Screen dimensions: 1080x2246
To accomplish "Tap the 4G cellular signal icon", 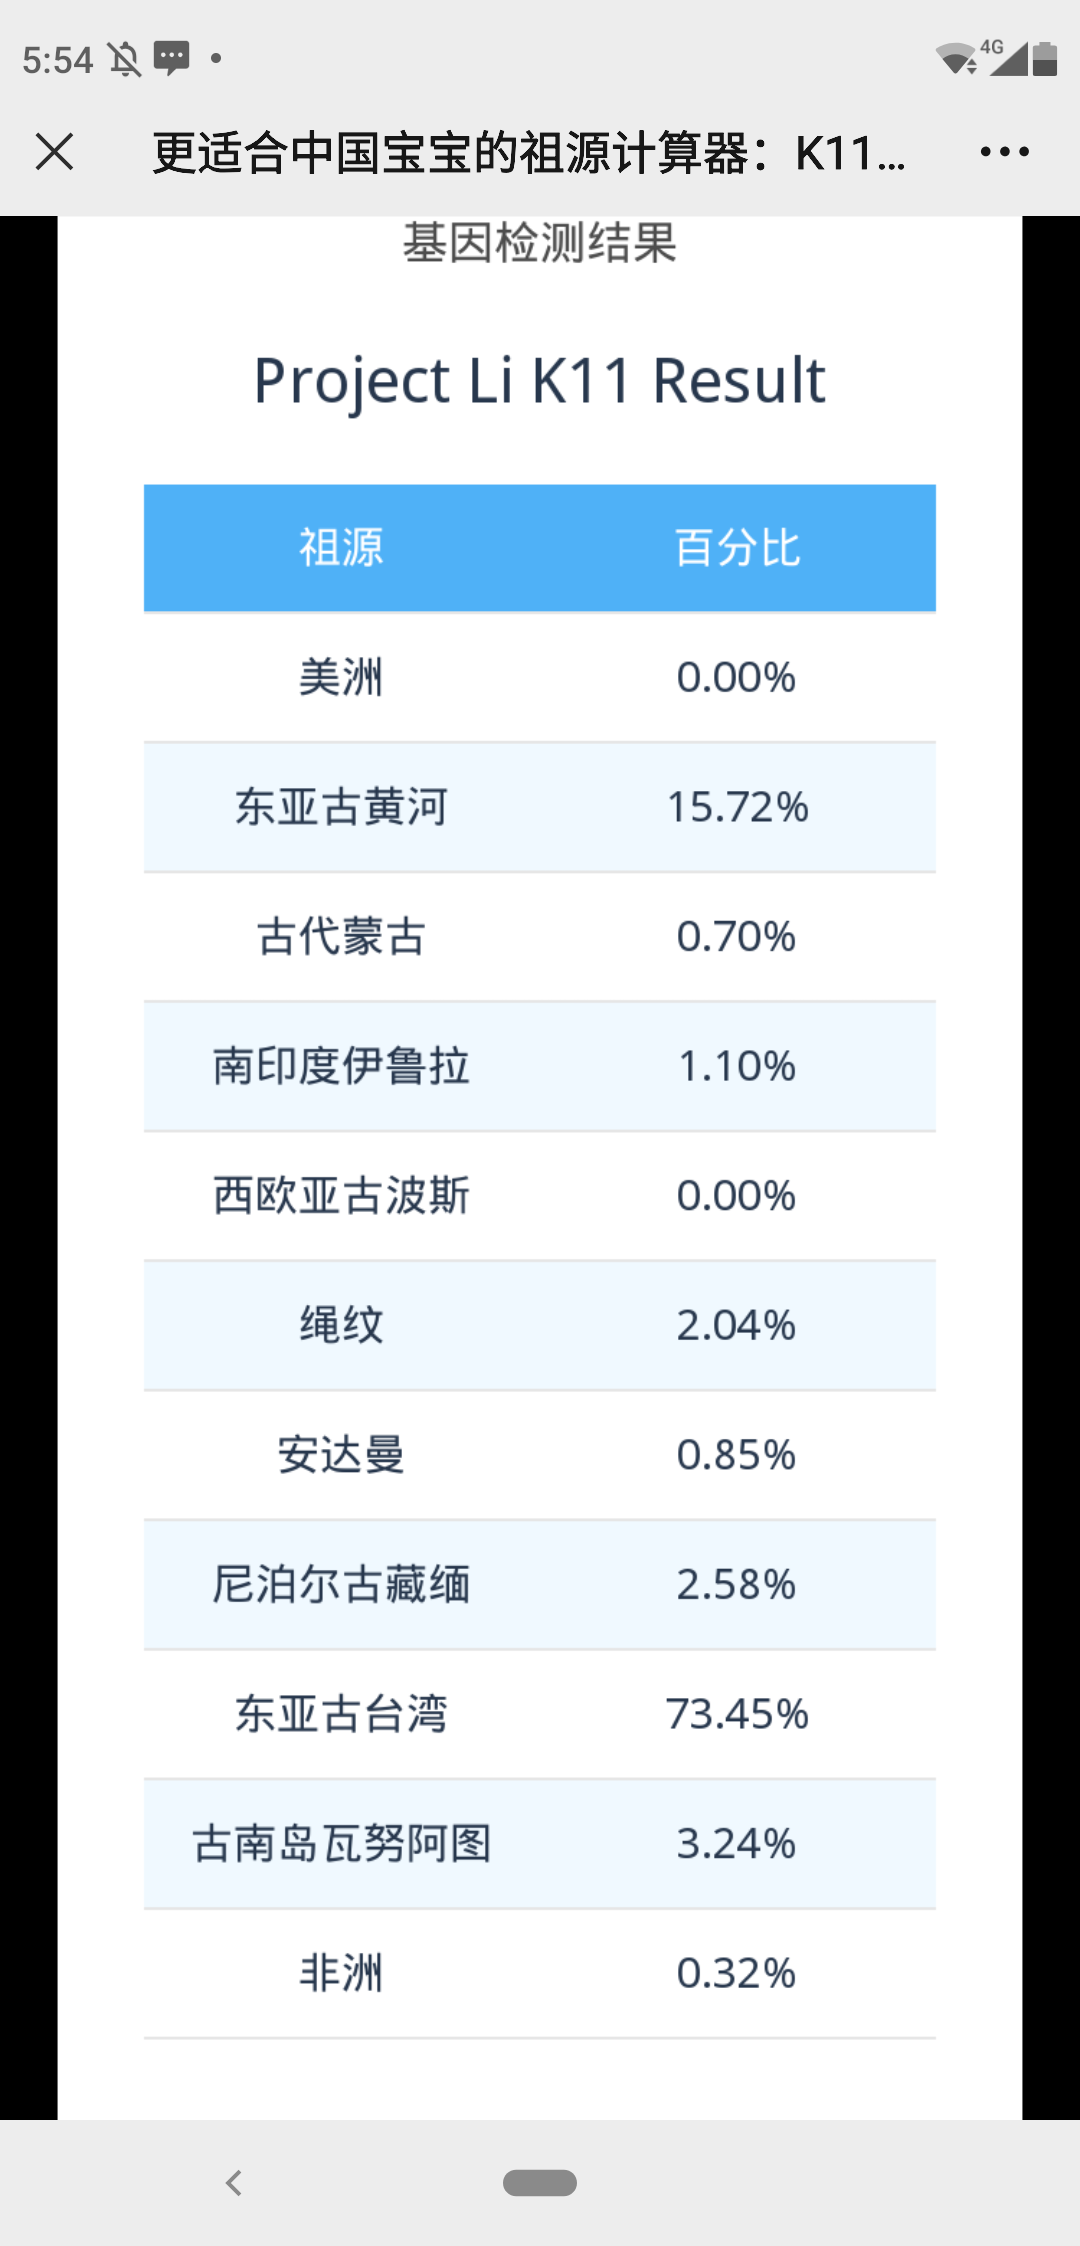I will point(1007,57).
